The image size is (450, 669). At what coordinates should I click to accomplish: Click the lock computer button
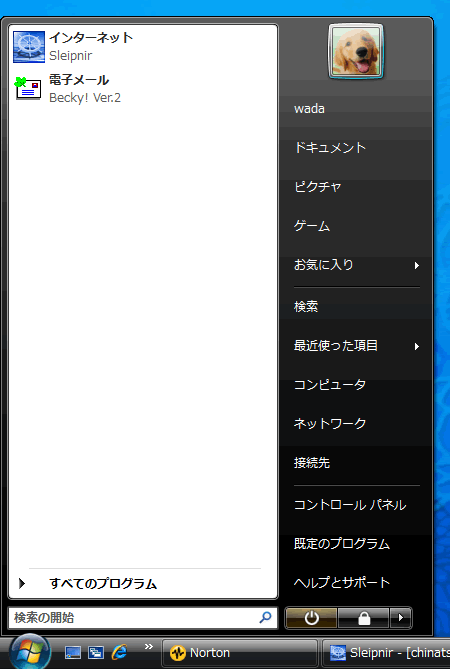(363, 618)
